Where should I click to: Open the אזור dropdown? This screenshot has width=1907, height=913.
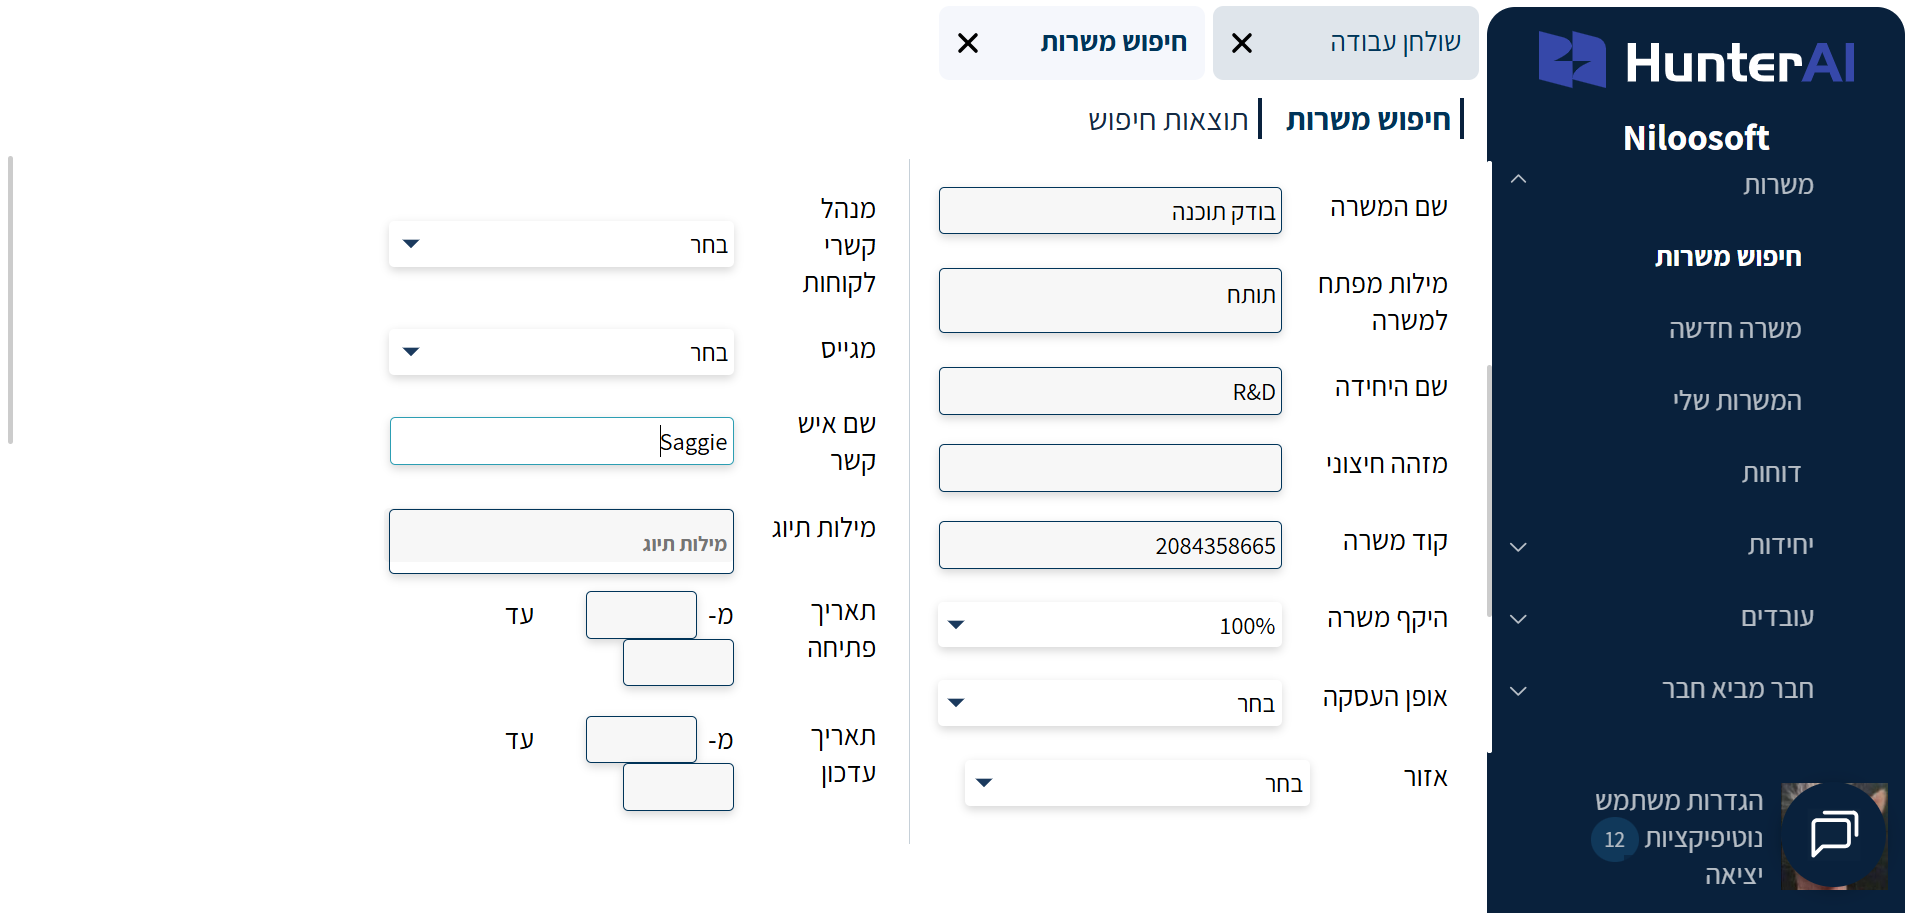click(1137, 783)
